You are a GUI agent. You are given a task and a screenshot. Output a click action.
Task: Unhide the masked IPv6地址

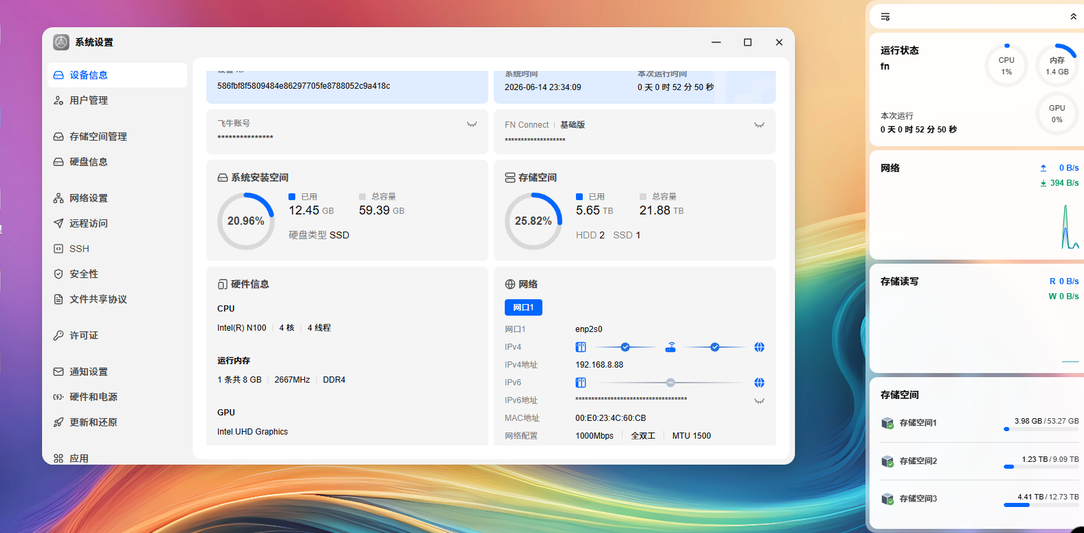(x=759, y=400)
